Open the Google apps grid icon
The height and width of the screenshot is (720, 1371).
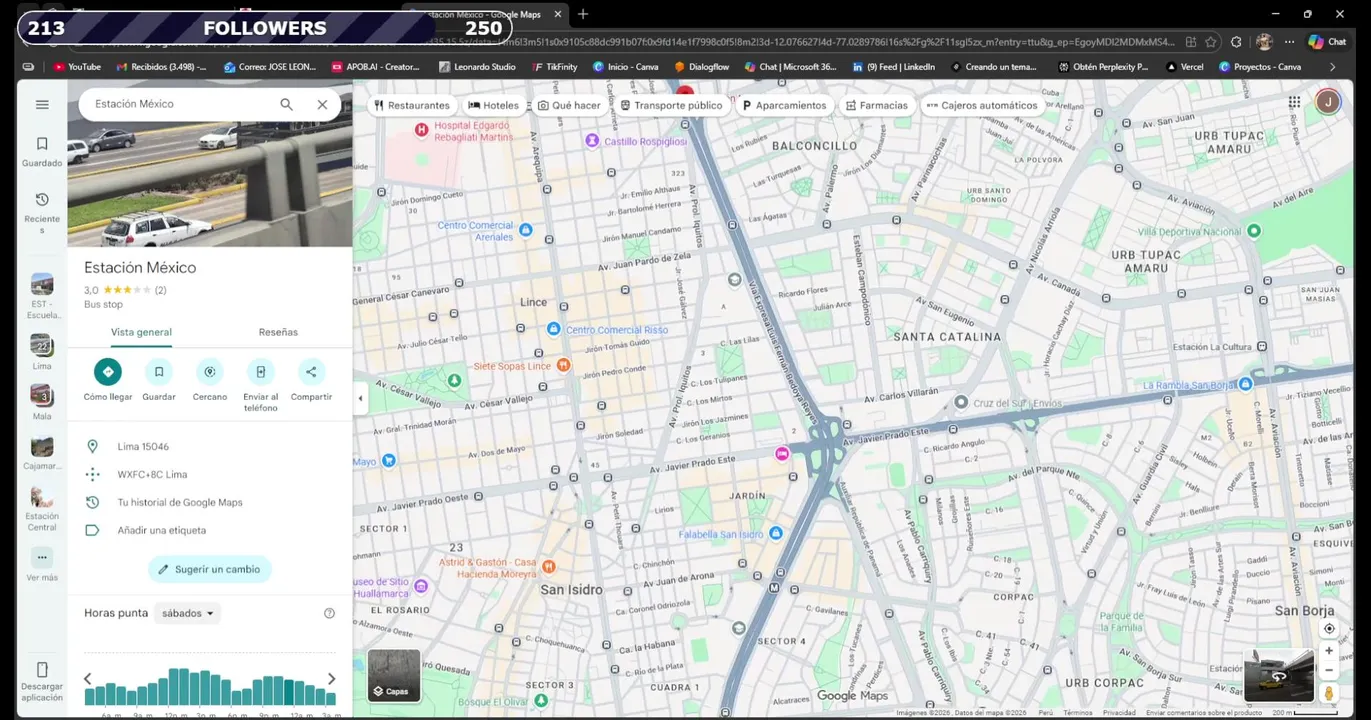coord(1294,102)
